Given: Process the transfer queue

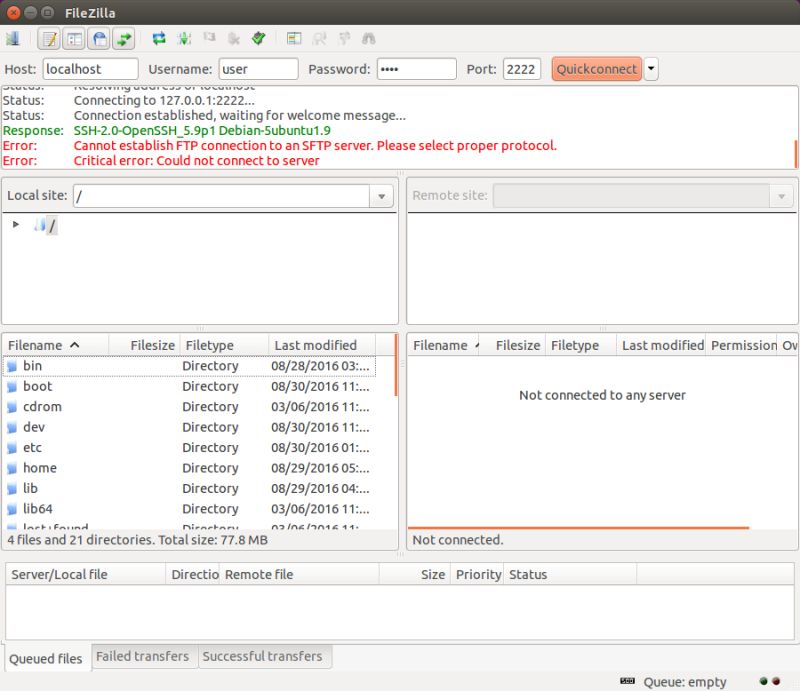Looking at the screenshot, I should (185, 38).
